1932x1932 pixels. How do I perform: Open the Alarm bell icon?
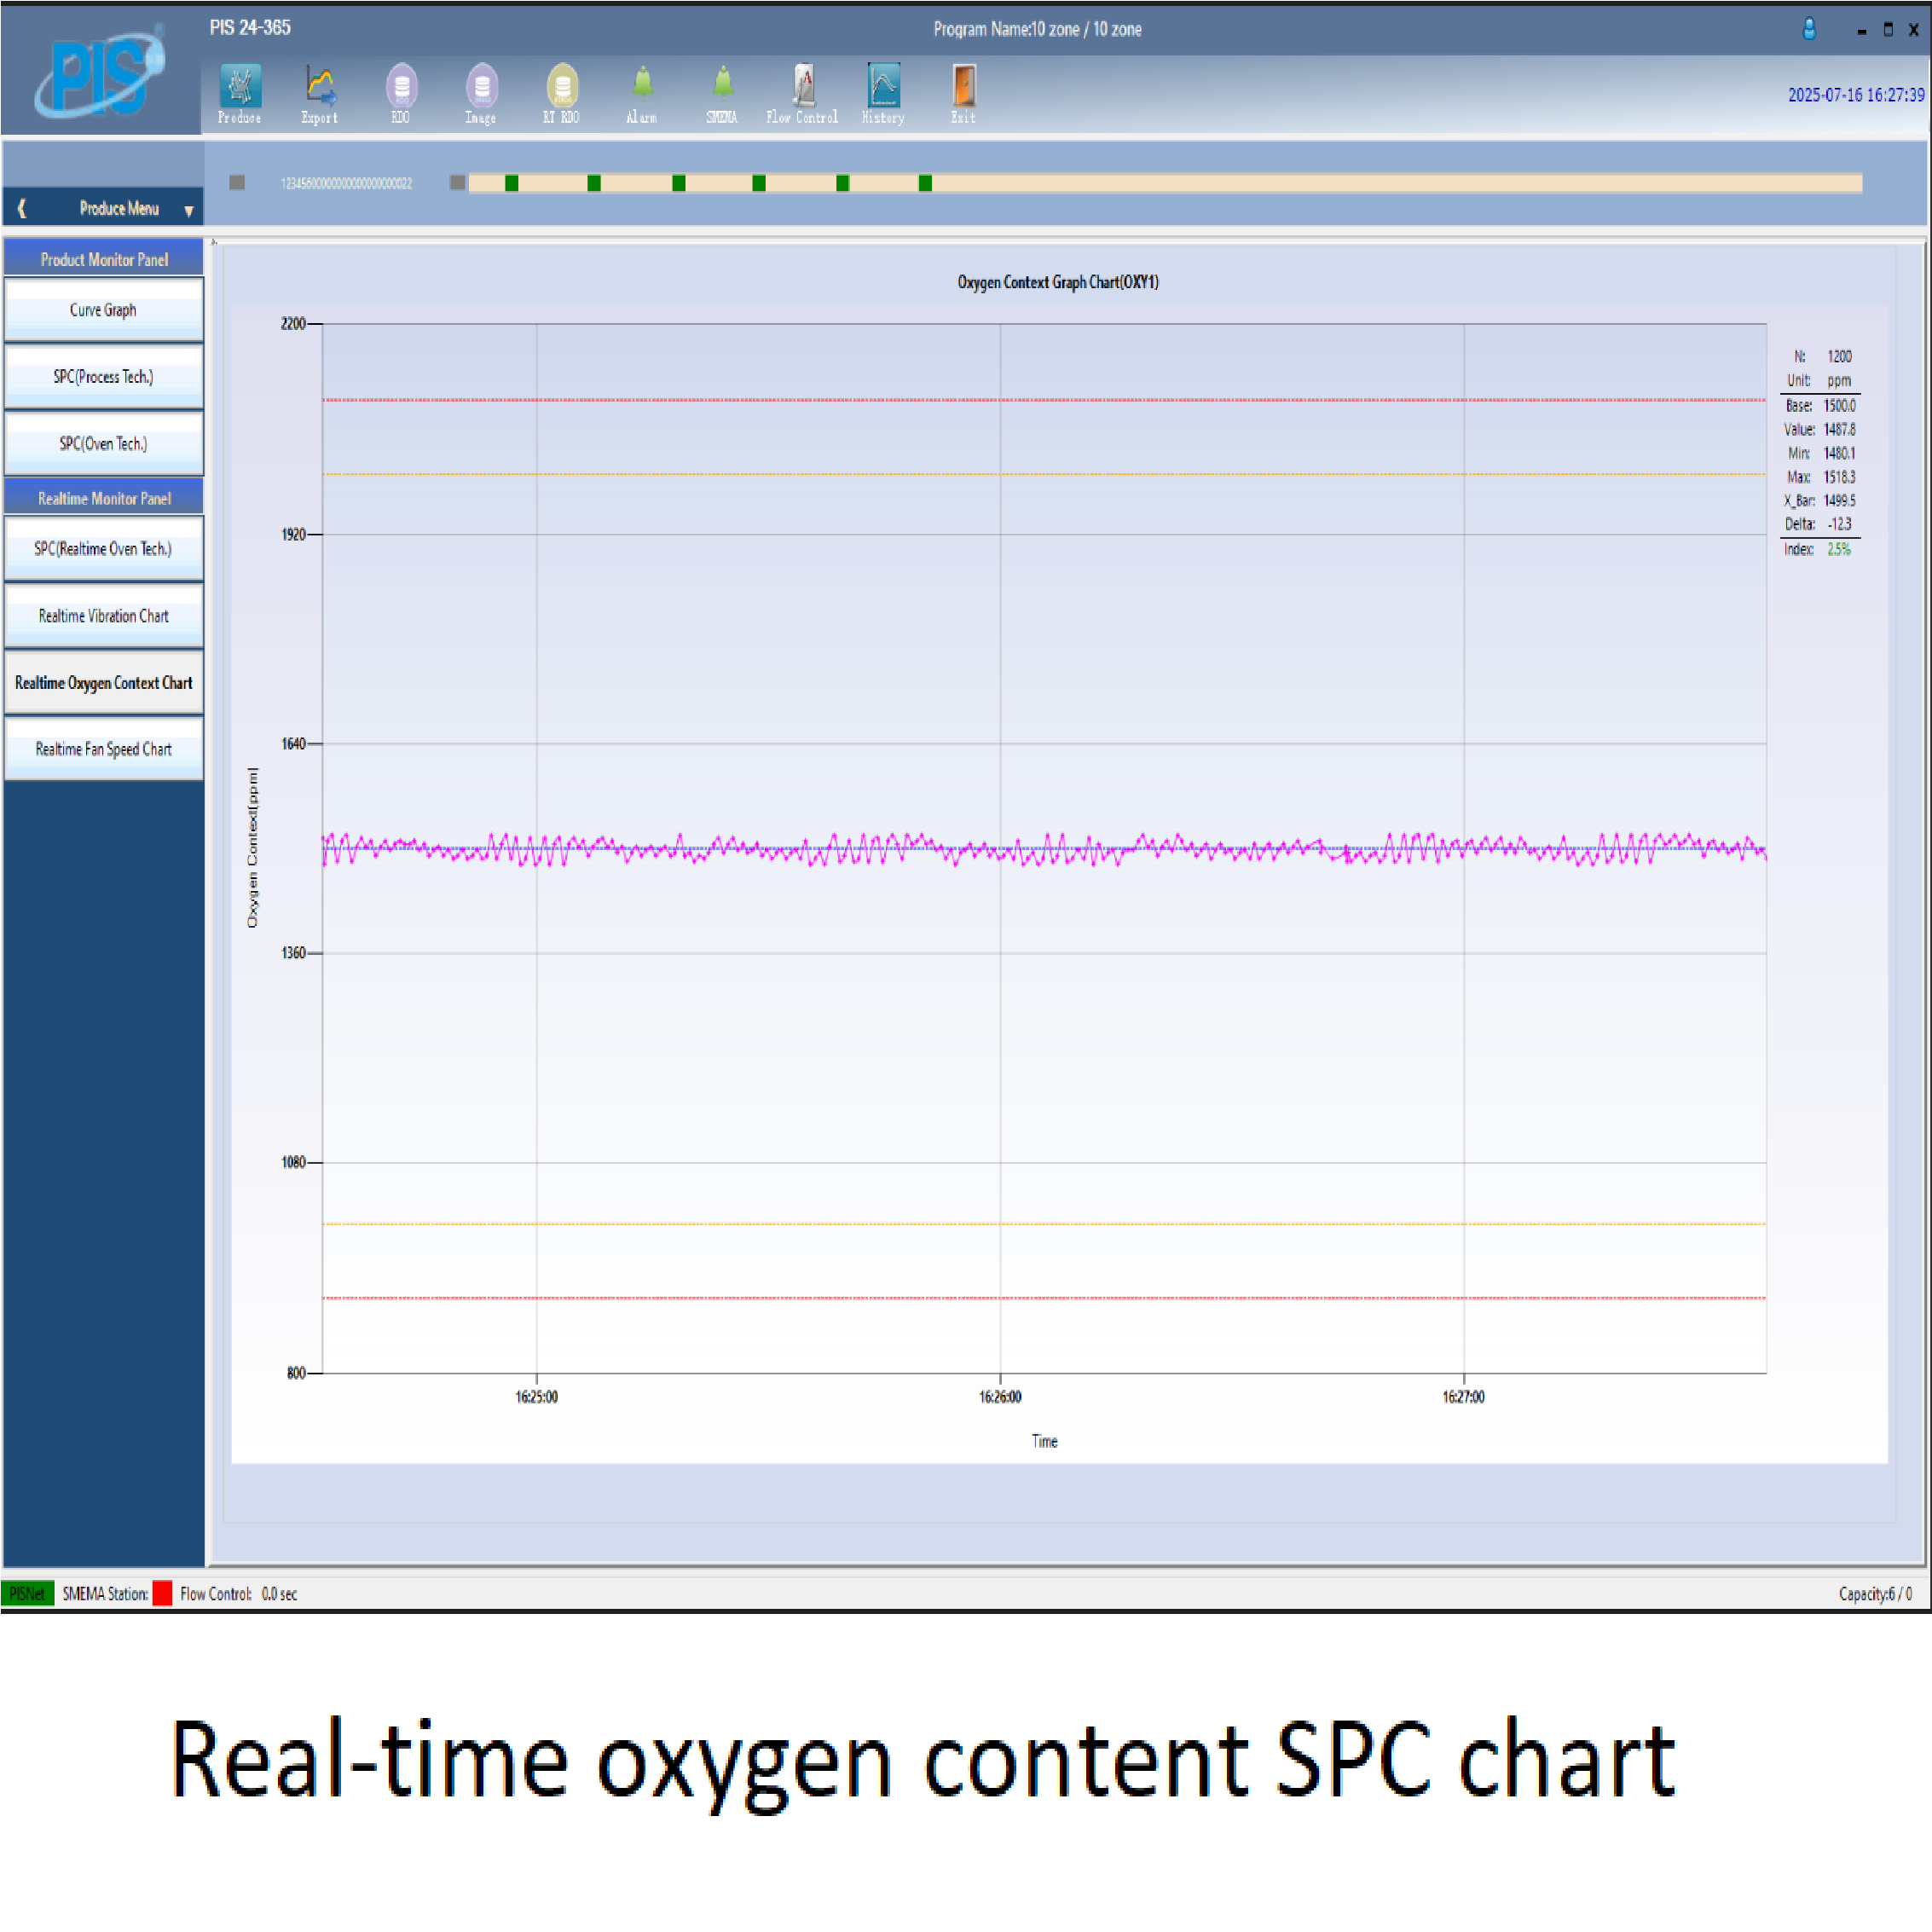[642, 85]
